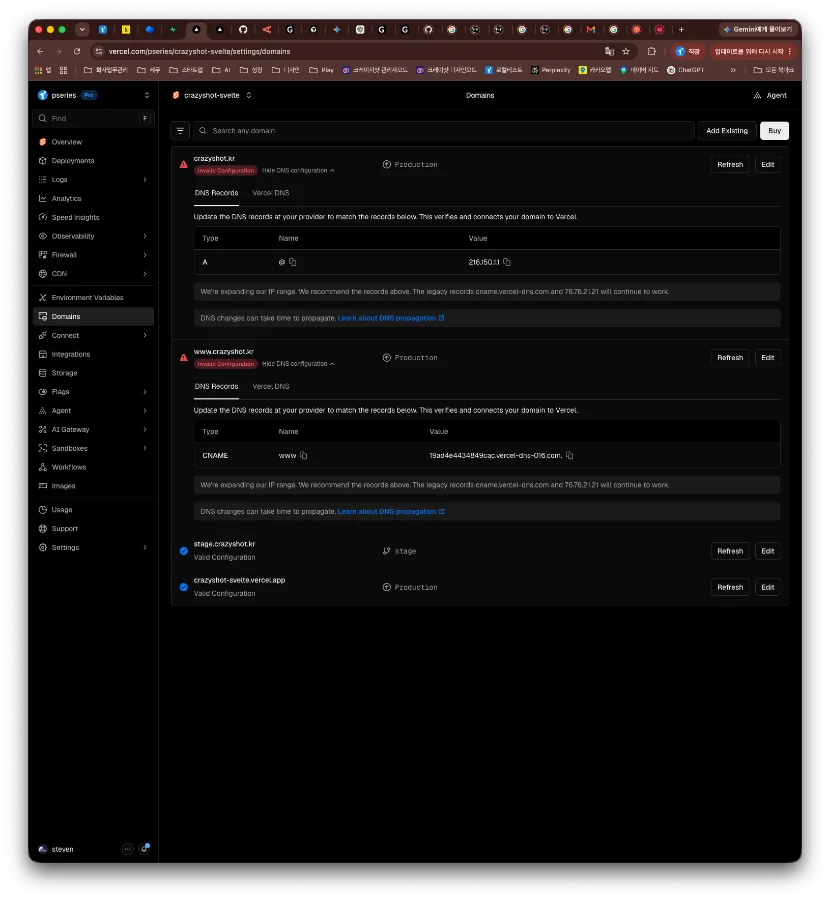Expand the Logs sidebar chevron

(x=145, y=180)
